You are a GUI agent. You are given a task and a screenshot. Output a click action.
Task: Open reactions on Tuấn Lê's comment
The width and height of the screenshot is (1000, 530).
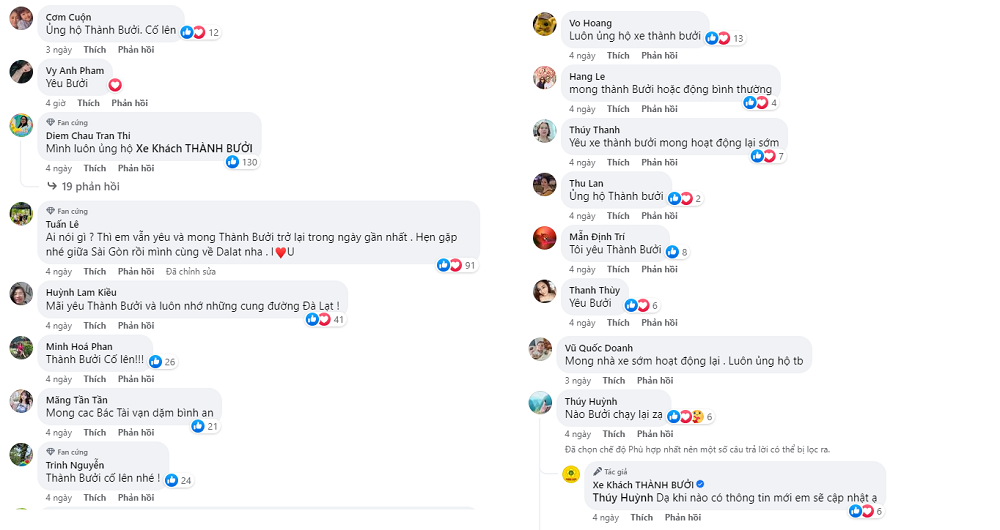(x=449, y=265)
